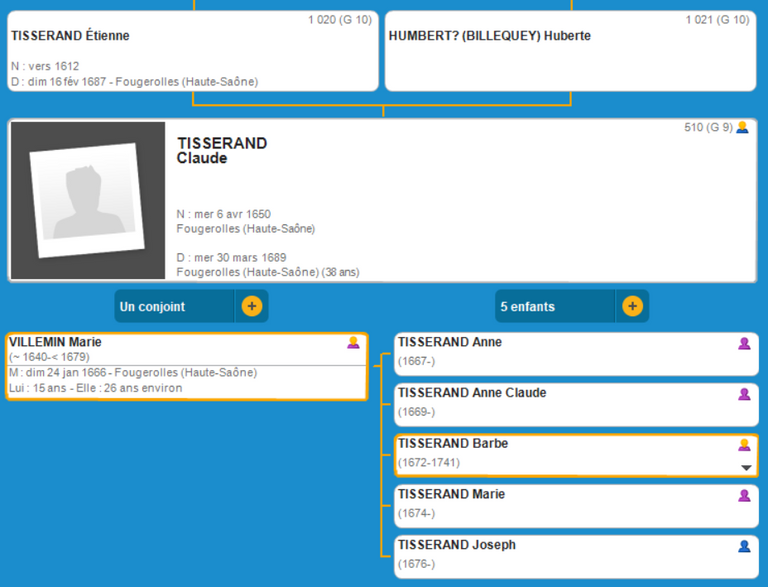Select the HUMBERT? (BILLEQUEY) Huberte card
Screen dimensions: 768x587
coord(569,52)
